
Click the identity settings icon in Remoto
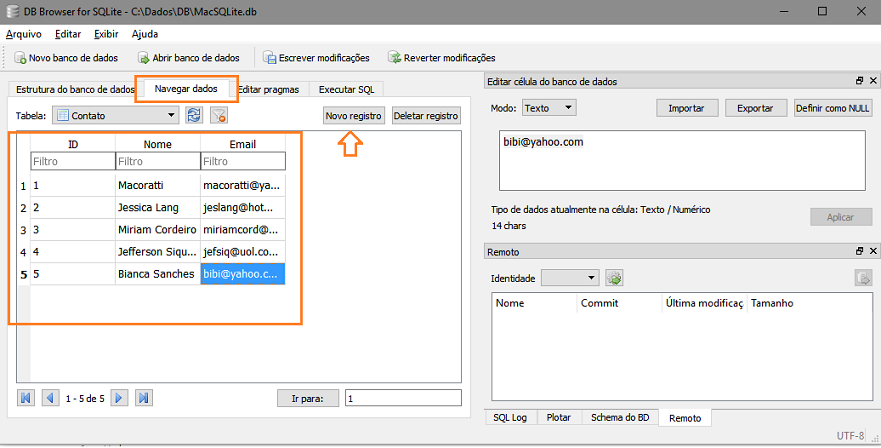(x=614, y=278)
